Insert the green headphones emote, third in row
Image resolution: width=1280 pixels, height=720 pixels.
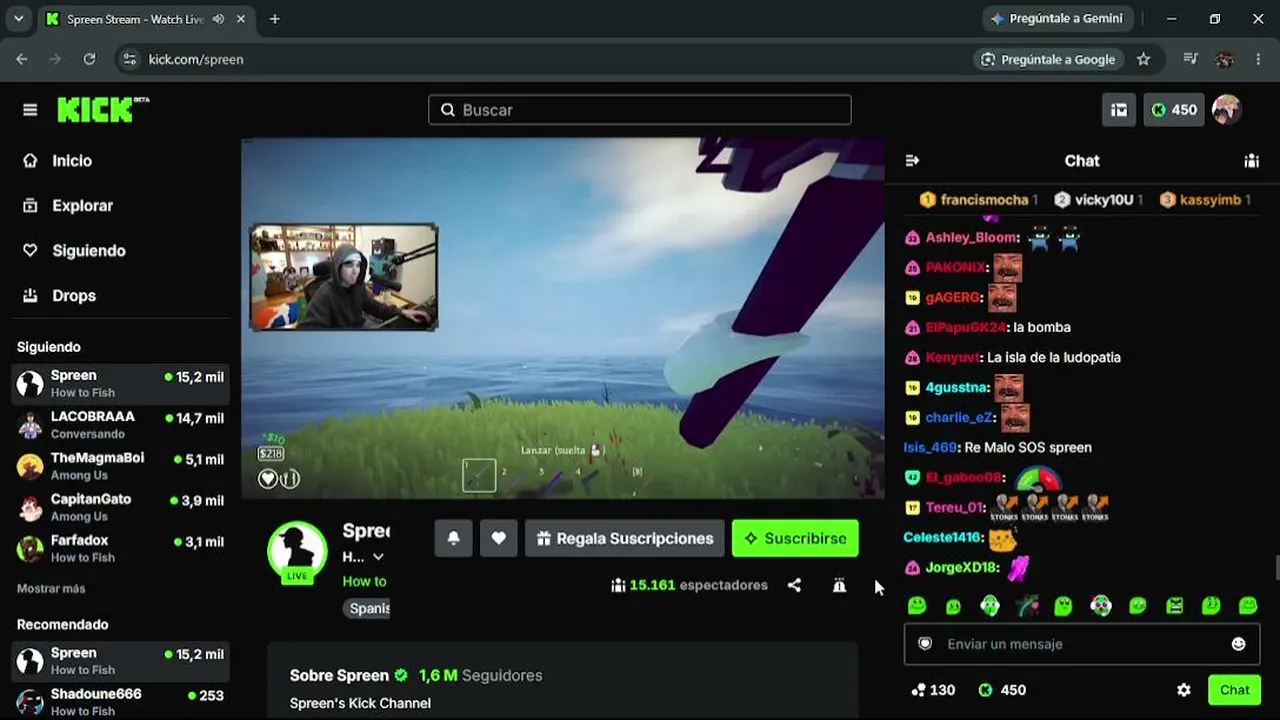pos(990,605)
